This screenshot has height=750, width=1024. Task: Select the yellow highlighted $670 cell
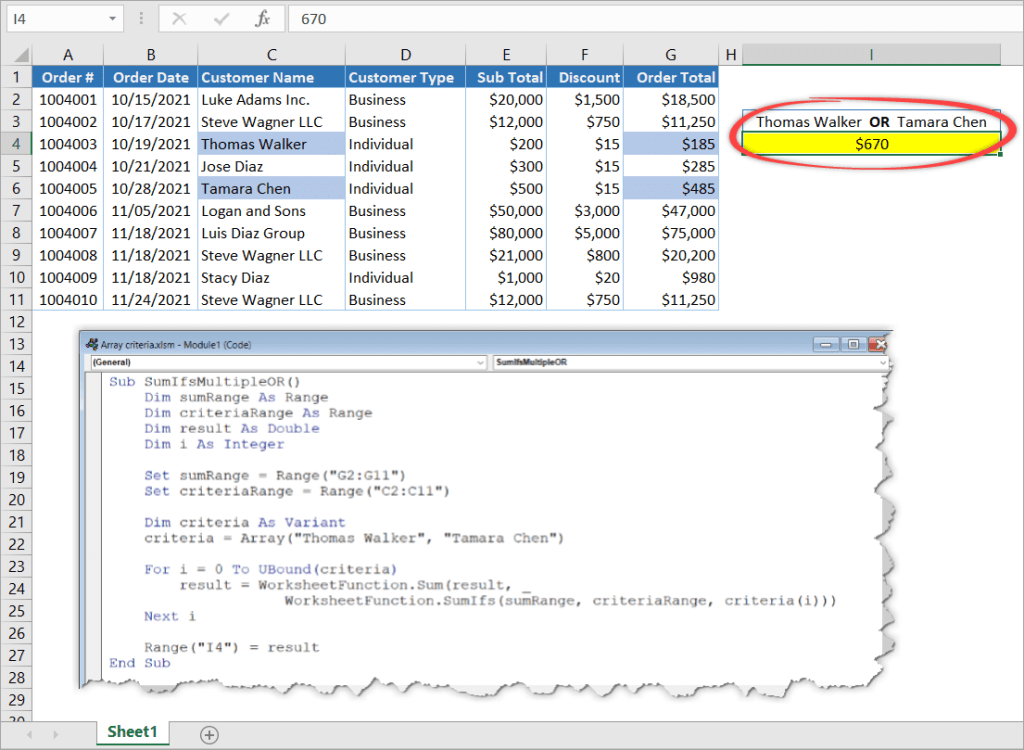(871, 143)
